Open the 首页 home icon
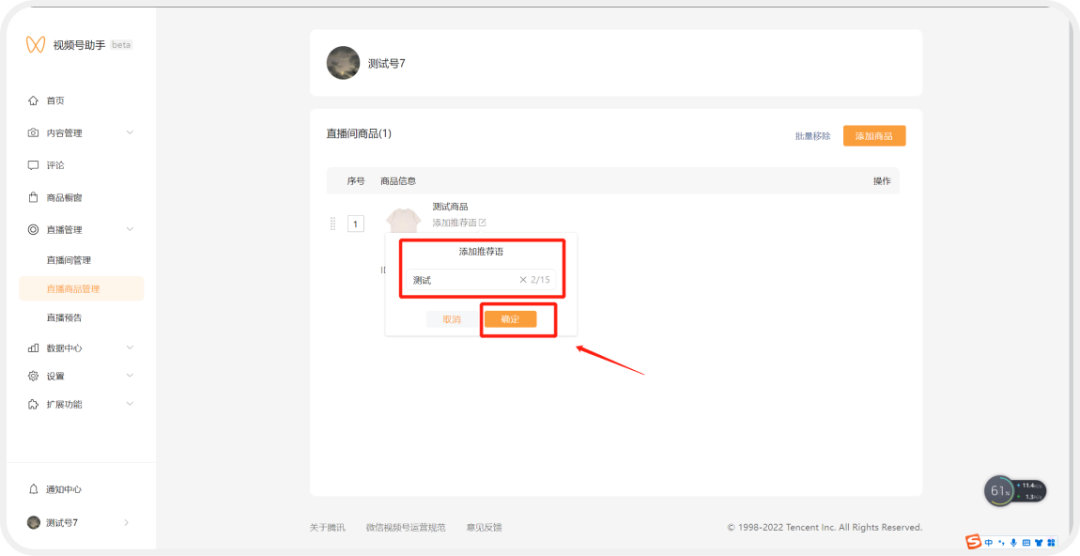This screenshot has height=556, width=1080. coord(32,101)
